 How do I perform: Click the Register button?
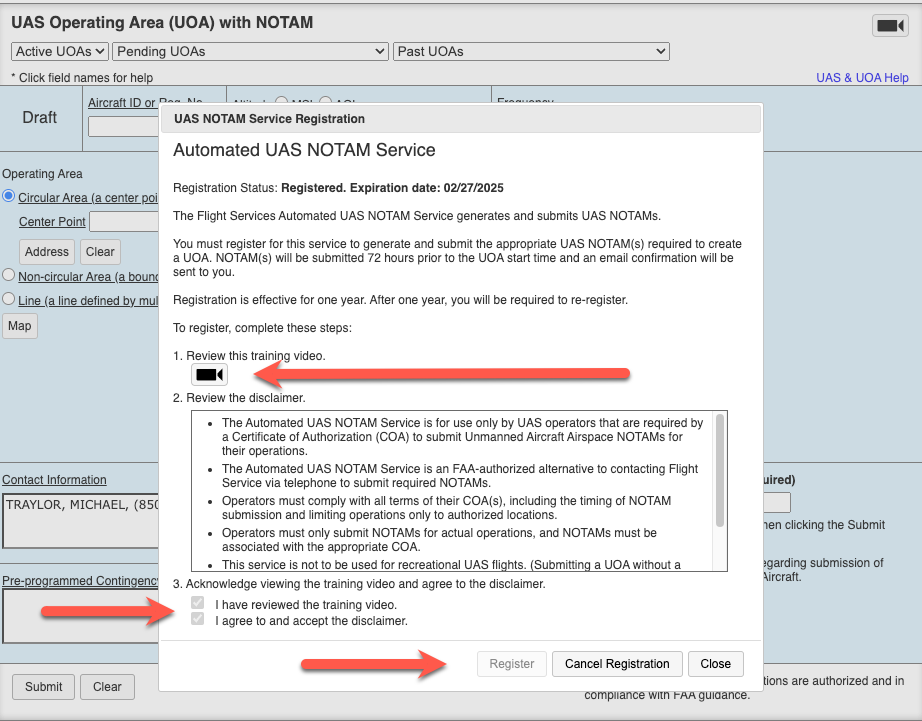point(512,664)
